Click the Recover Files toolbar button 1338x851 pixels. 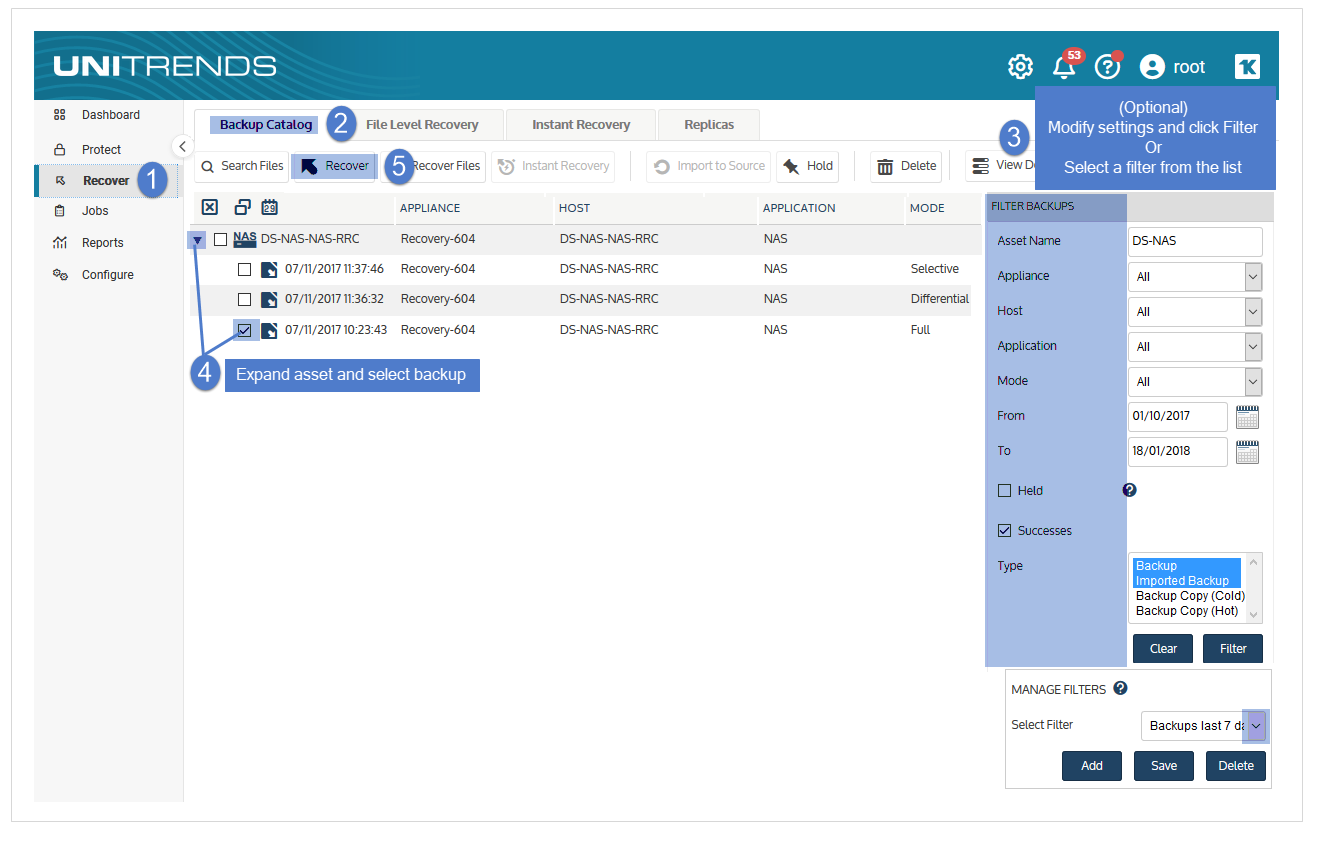coord(447,166)
